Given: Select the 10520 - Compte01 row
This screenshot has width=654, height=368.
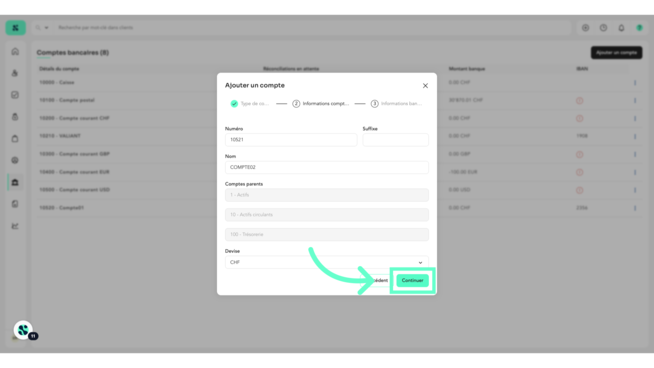Looking at the screenshot, I should click(x=339, y=208).
